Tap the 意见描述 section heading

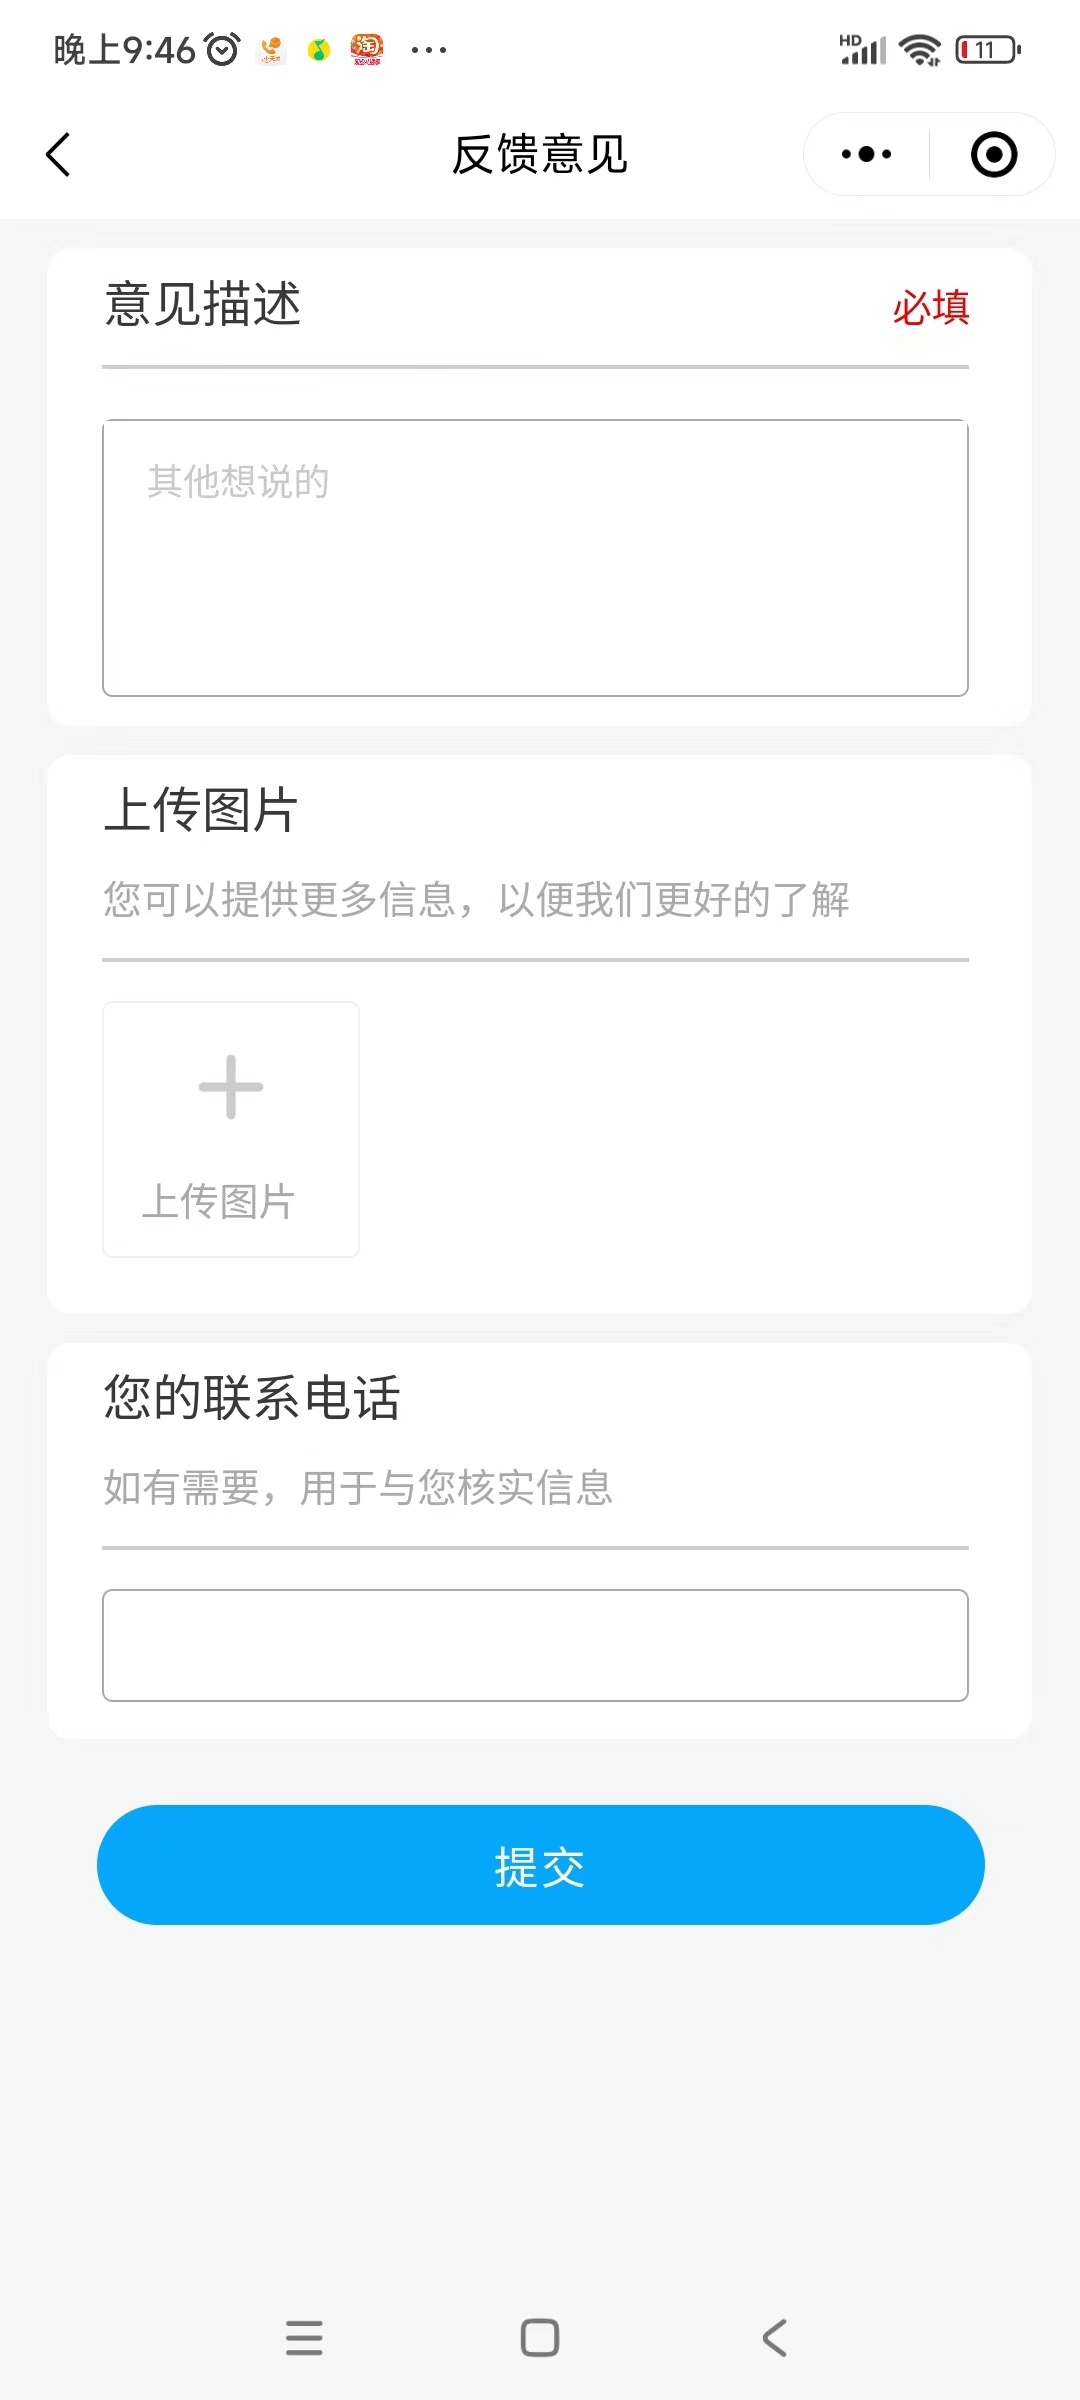click(x=203, y=304)
